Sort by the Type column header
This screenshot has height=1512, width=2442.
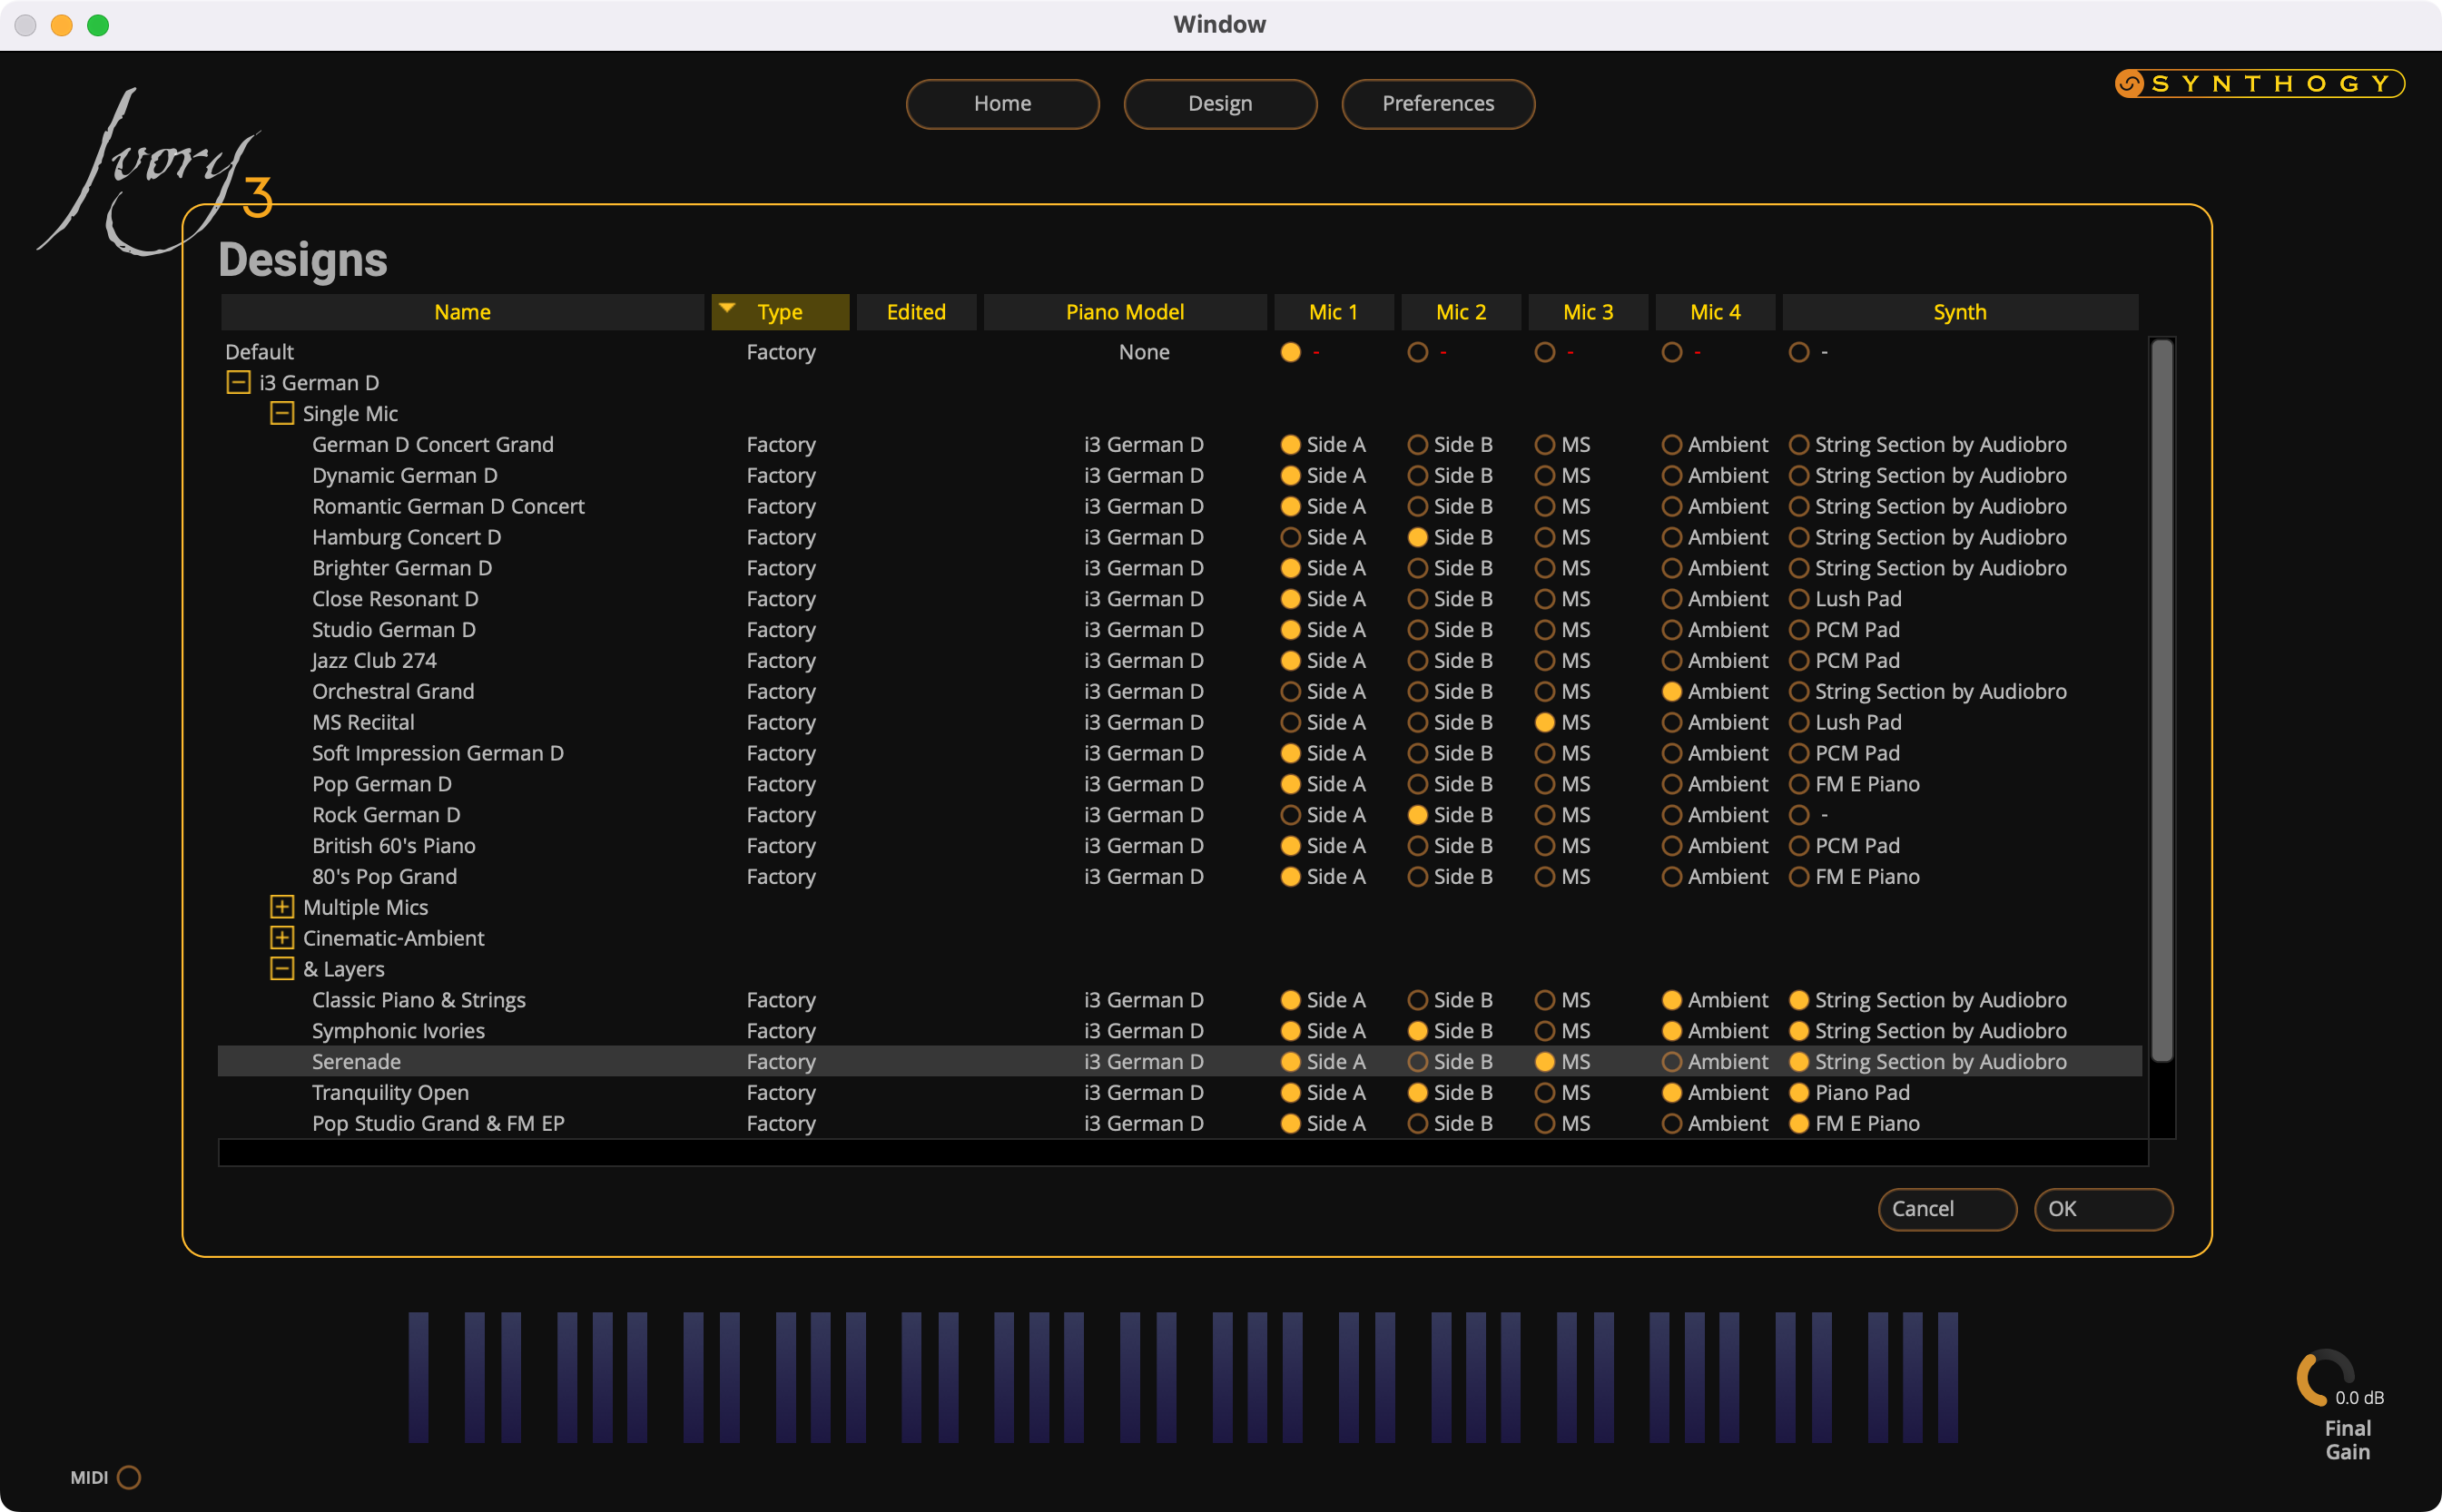pyautogui.click(x=780, y=312)
